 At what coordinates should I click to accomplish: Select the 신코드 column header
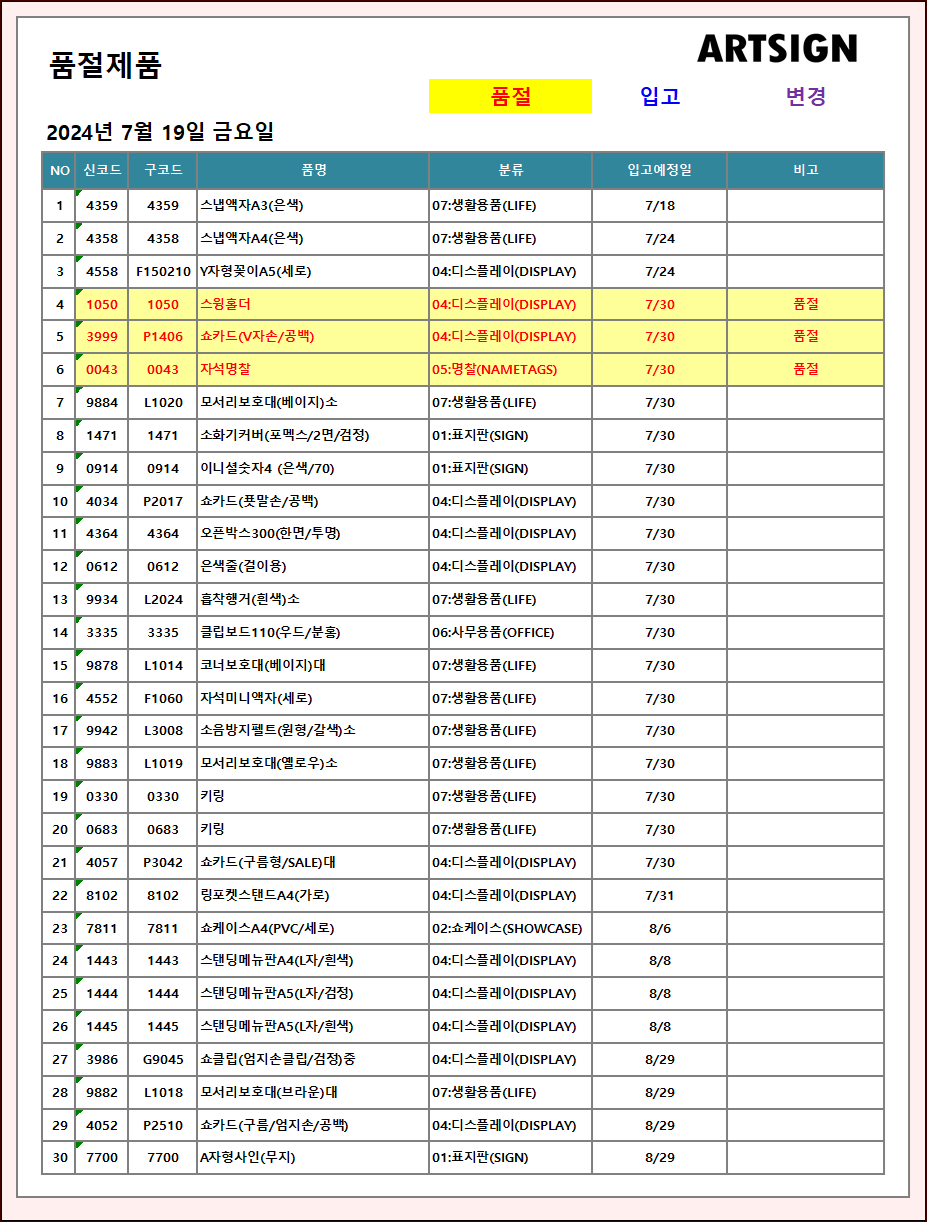(102, 170)
